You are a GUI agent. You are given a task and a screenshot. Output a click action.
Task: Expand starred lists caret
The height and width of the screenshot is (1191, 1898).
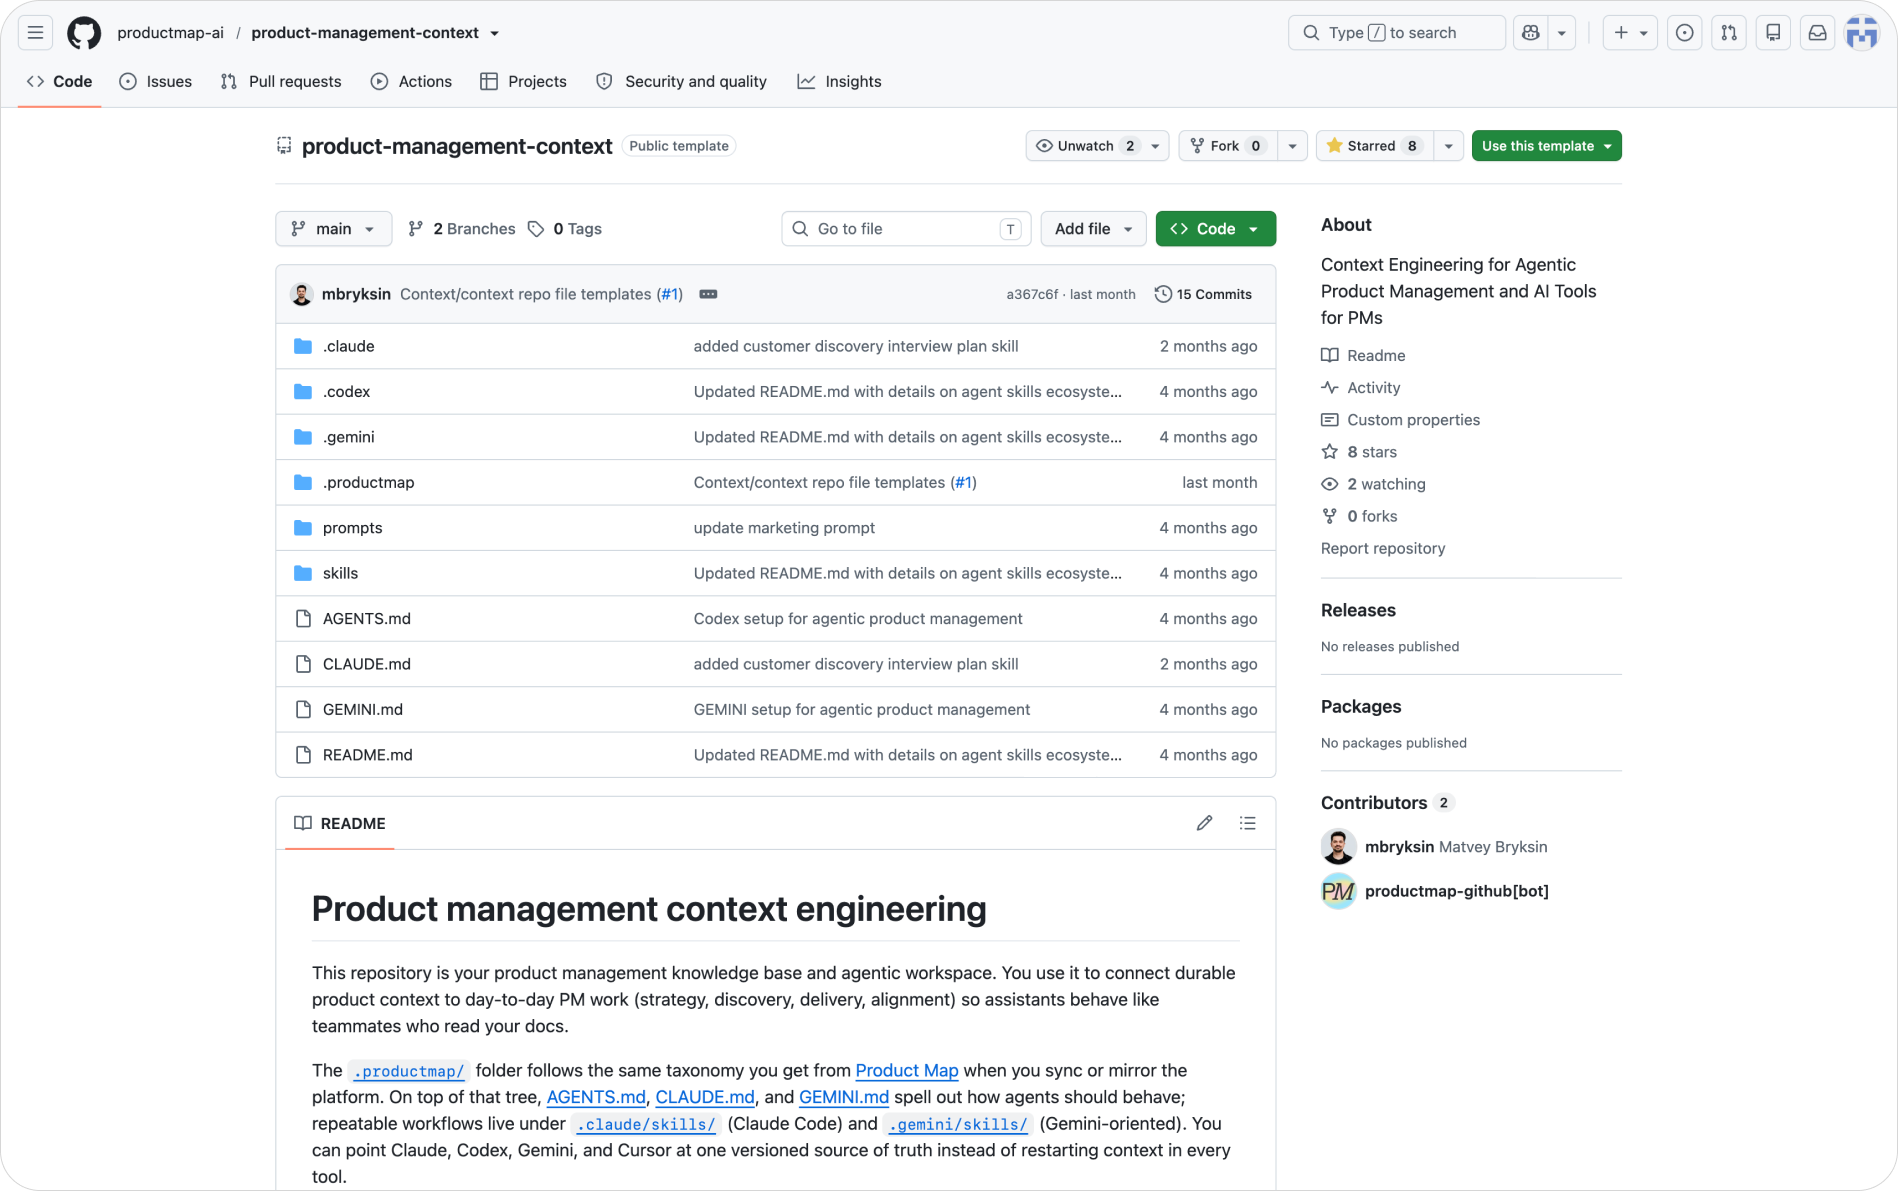(x=1449, y=146)
